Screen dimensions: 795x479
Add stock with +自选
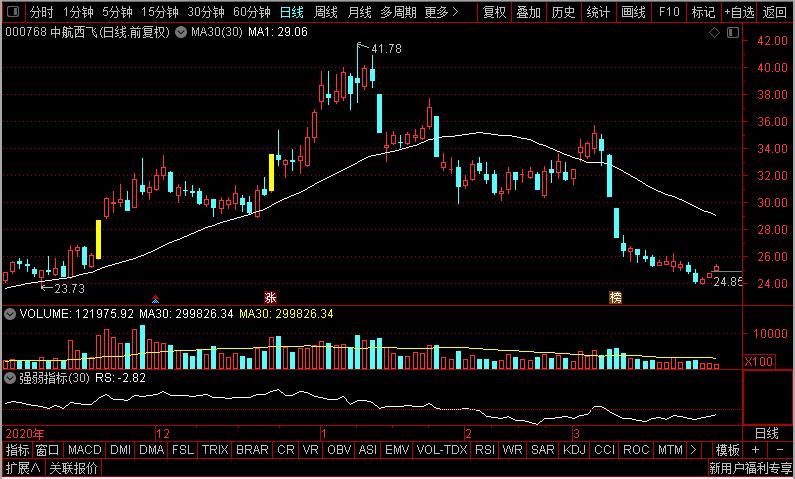click(740, 12)
